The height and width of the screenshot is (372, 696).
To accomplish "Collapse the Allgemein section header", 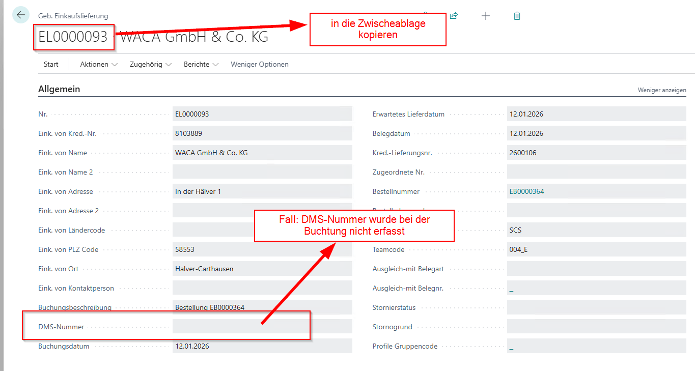I will [59, 89].
